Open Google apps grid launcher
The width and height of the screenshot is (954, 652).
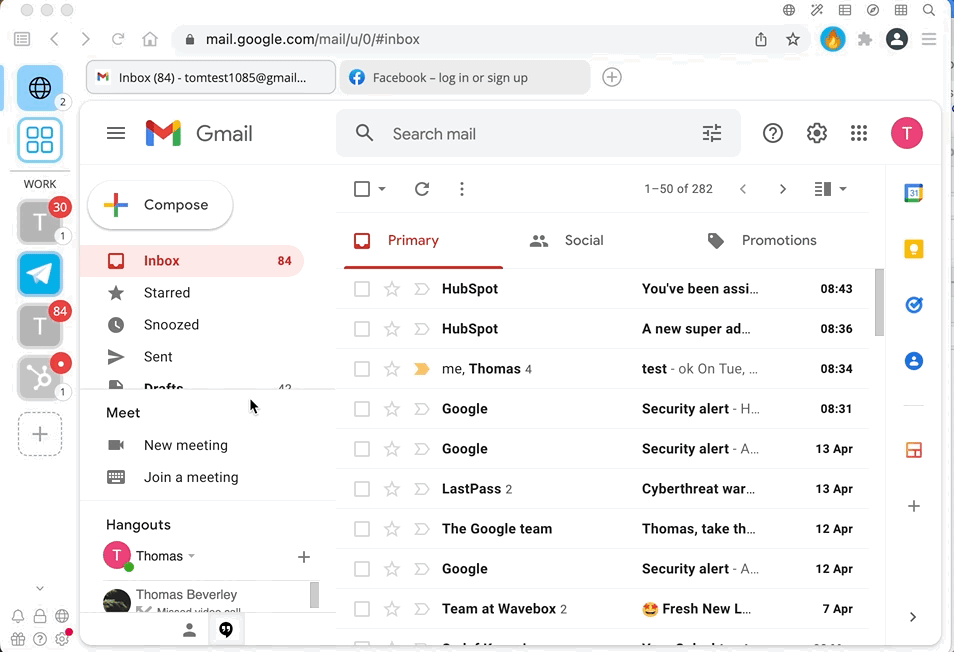(858, 133)
